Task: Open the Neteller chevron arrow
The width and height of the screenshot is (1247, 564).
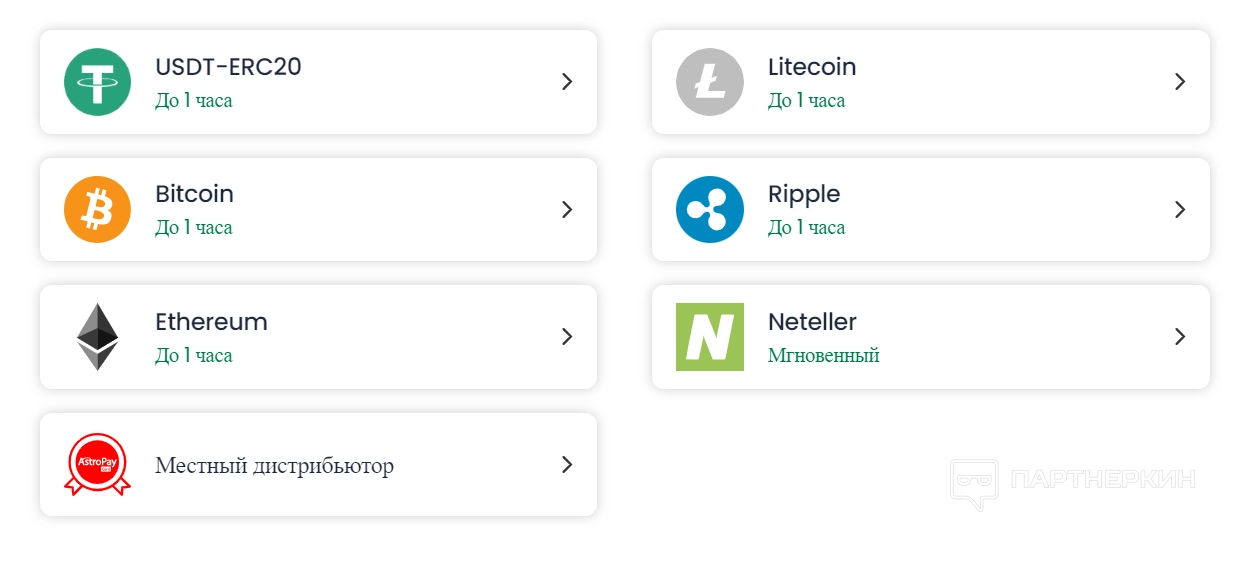Action: [1180, 337]
